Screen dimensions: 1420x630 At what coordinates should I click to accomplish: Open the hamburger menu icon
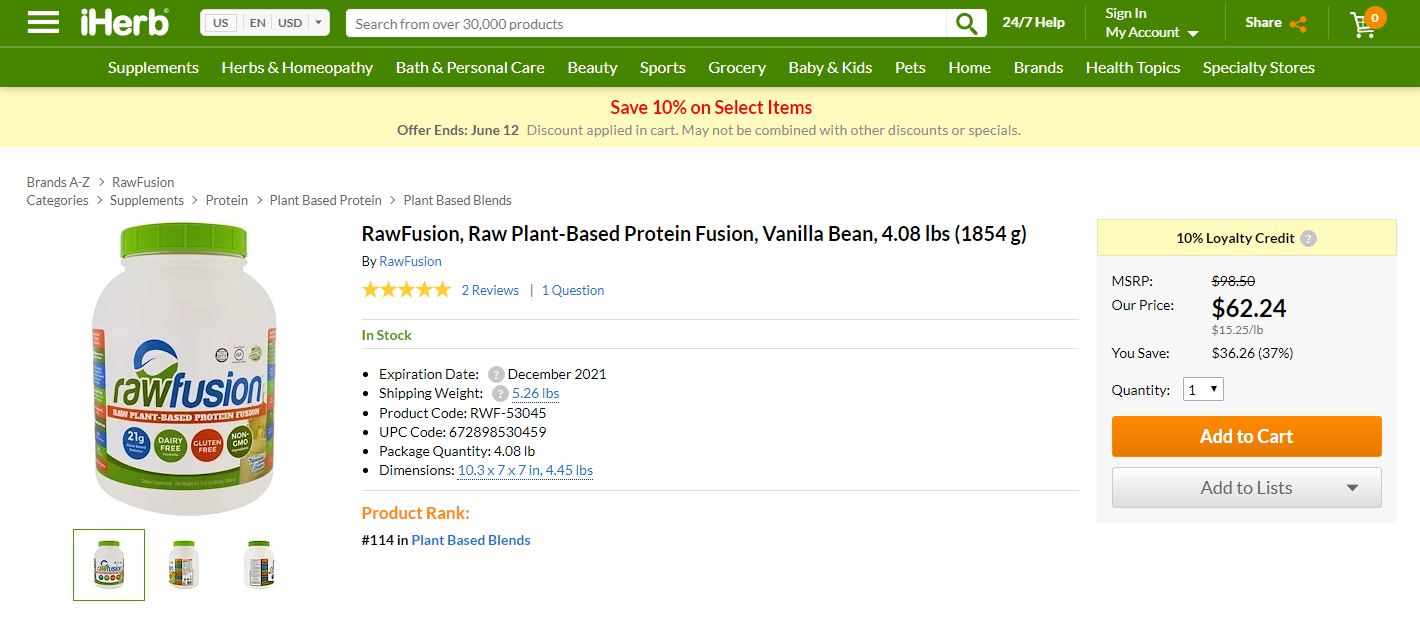click(43, 22)
